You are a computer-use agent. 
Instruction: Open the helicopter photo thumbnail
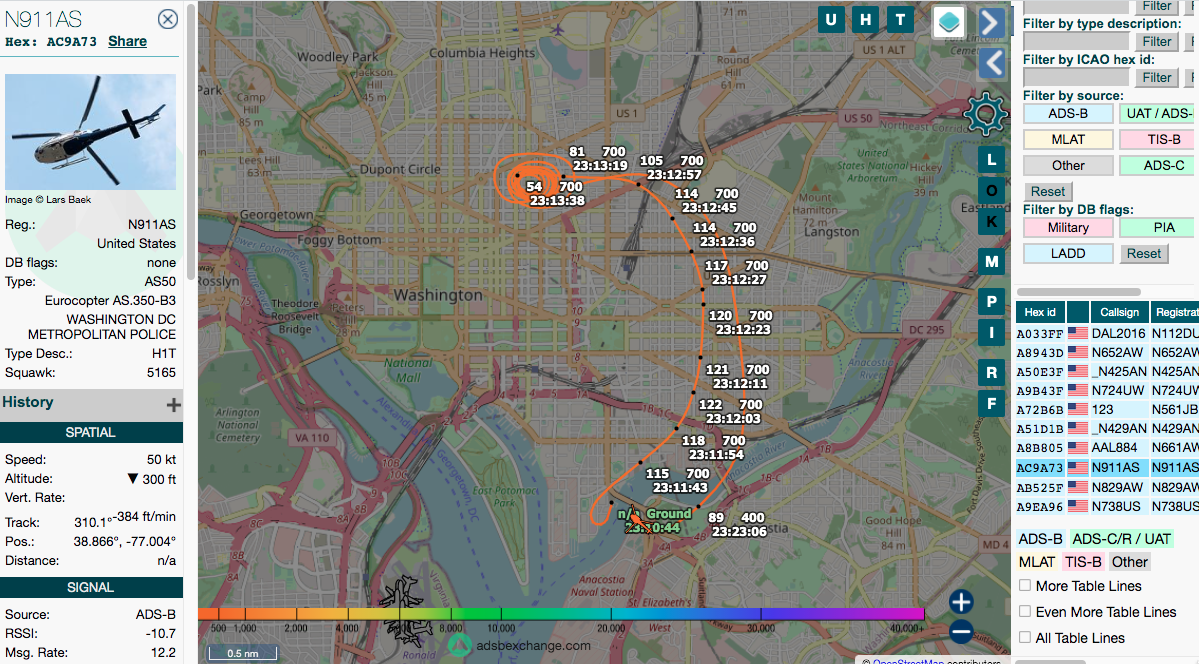pyautogui.click(x=90, y=132)
